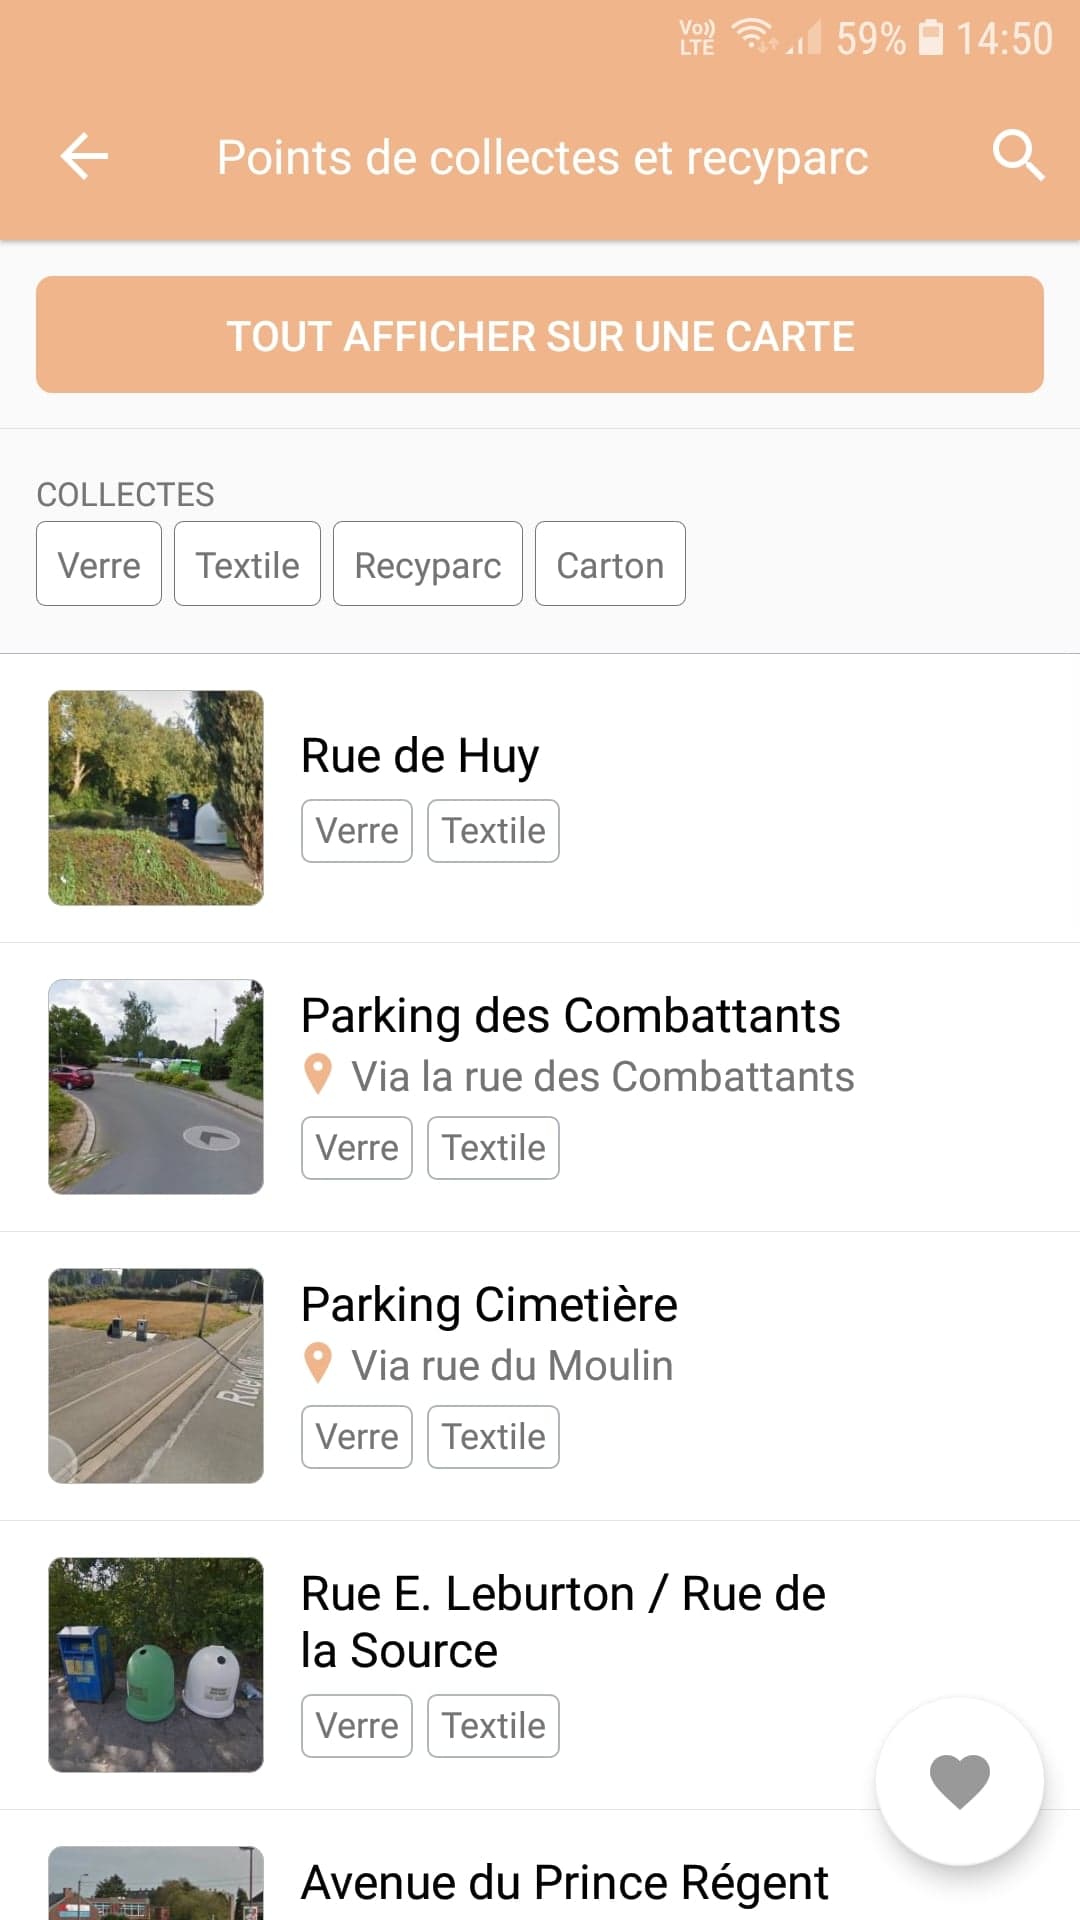The width and height of the screenshot is (1080, 1920).
Task: Tap the heart favorites floating button
Action: click(x=959, y=1781)
